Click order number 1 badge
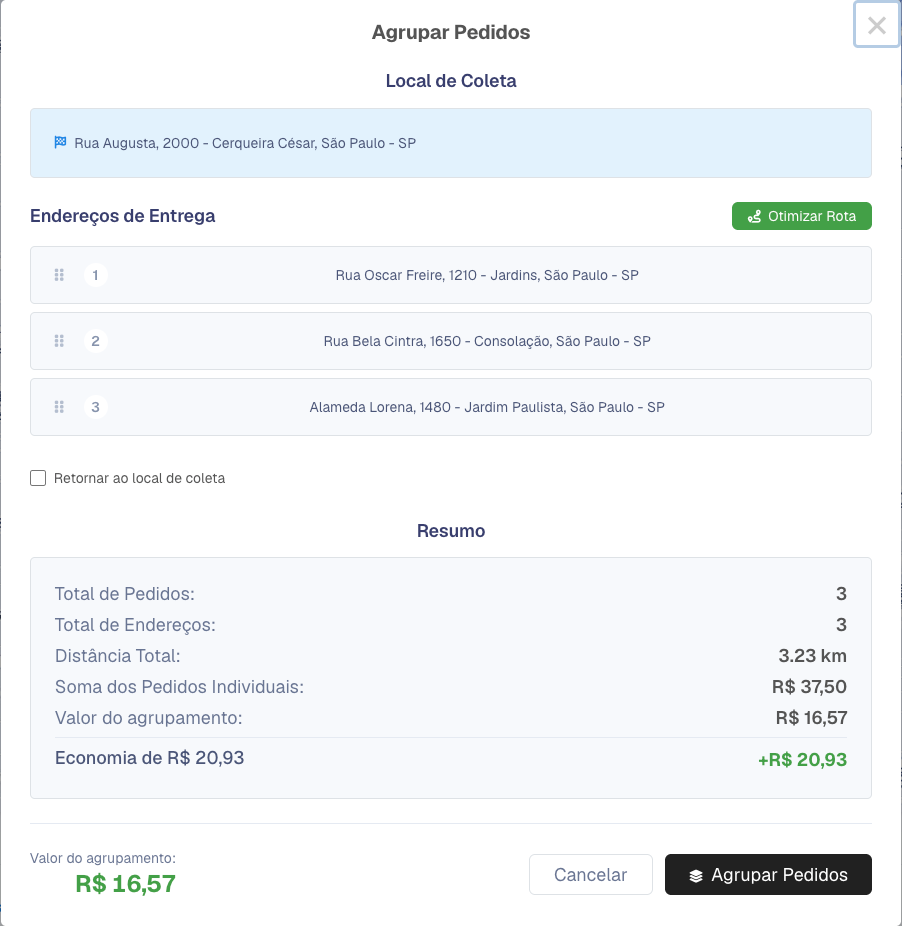Screen dimensions: 902x926 coord(95,275)
